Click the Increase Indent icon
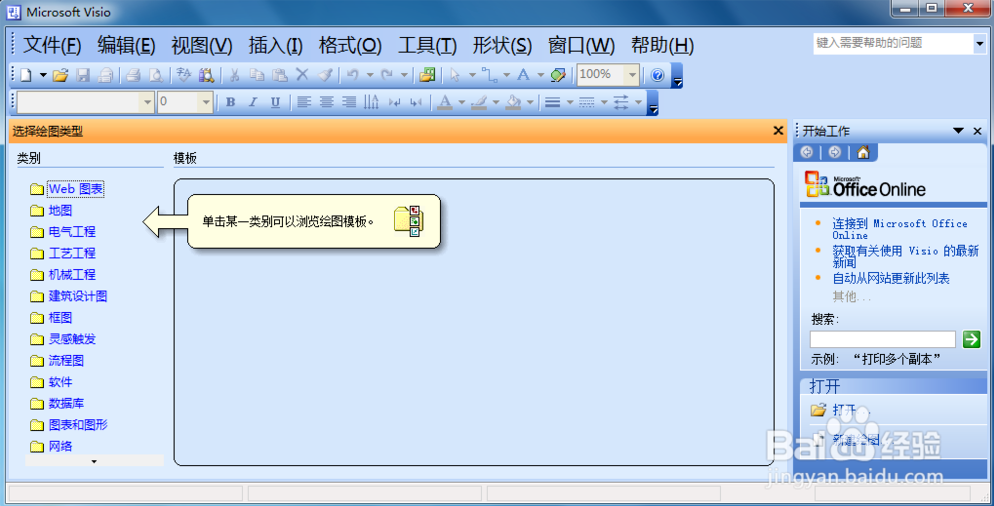The height and width of the screenshot is (506, 994). [416, 102]
